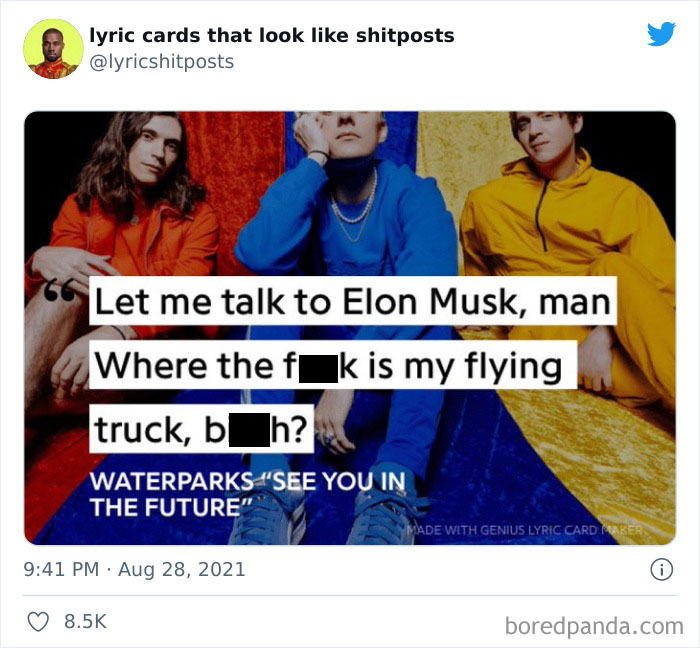Open the Waterparks lyric card image
Image resolution: width=700 pixels, height=648 pixels.
pos(350,328)
